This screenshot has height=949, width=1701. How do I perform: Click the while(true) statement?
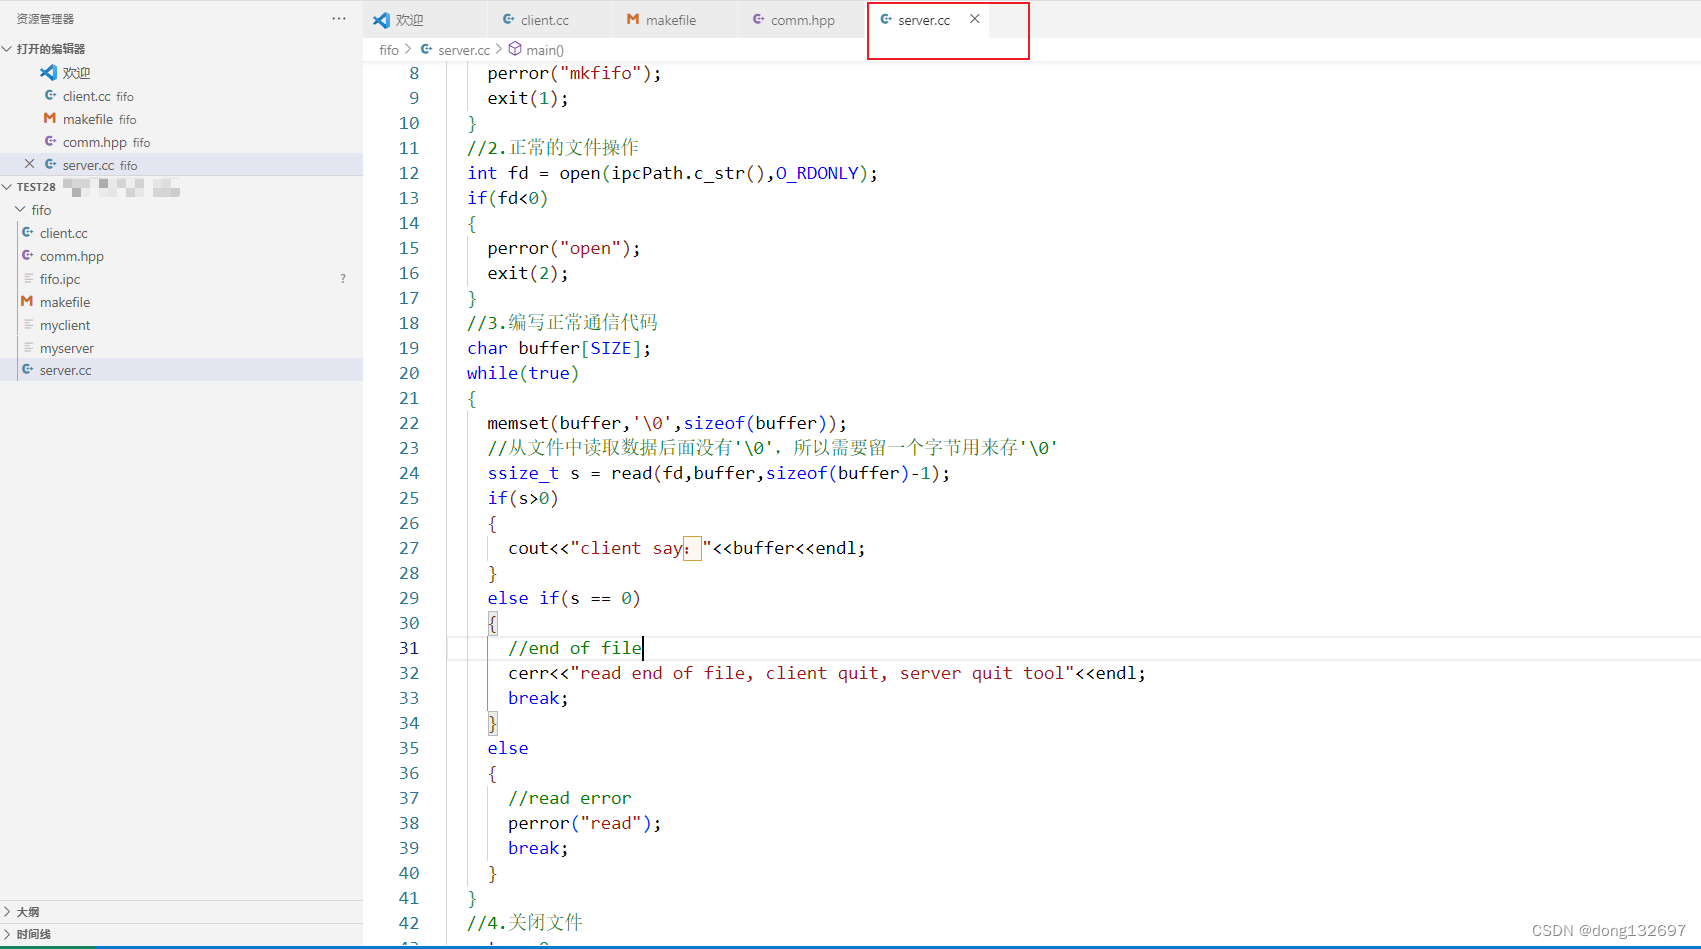[x=523, y=373]
